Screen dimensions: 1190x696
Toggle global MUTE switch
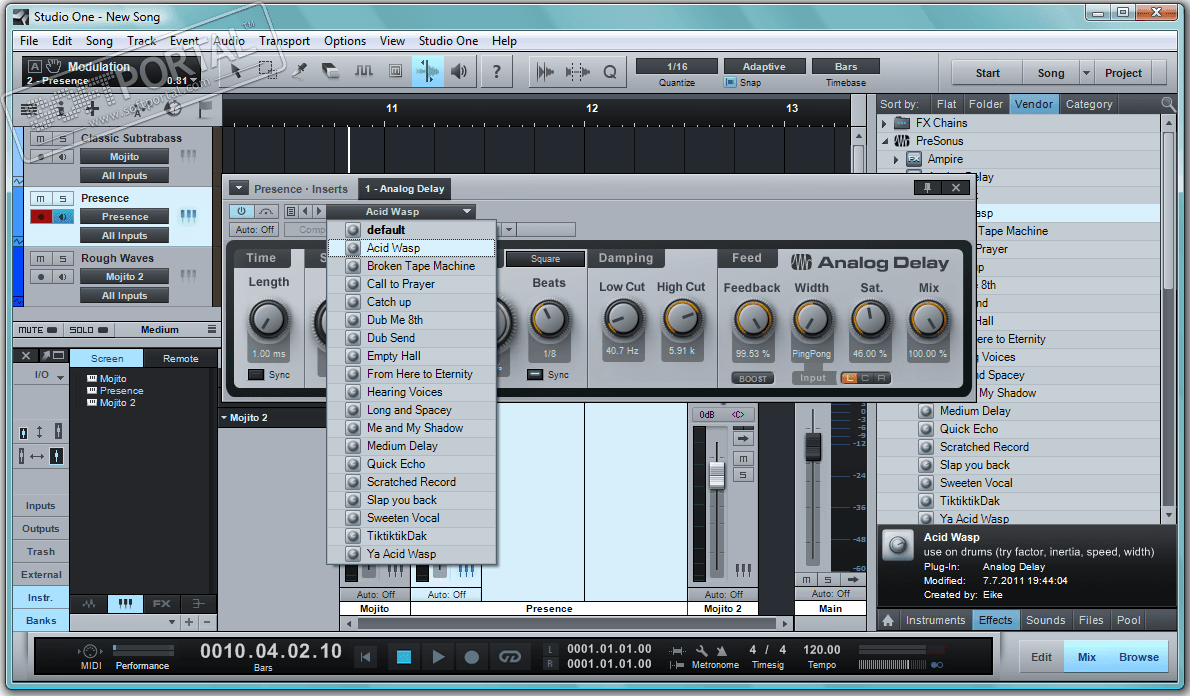click(x=37, y=330)
